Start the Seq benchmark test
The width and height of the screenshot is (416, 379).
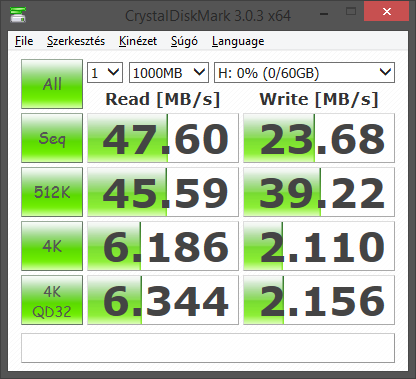pos(52,138)
